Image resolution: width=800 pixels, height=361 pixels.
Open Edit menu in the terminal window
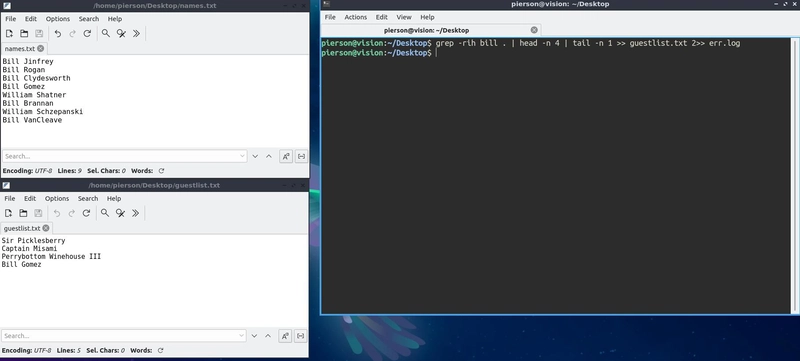[382, 17]
